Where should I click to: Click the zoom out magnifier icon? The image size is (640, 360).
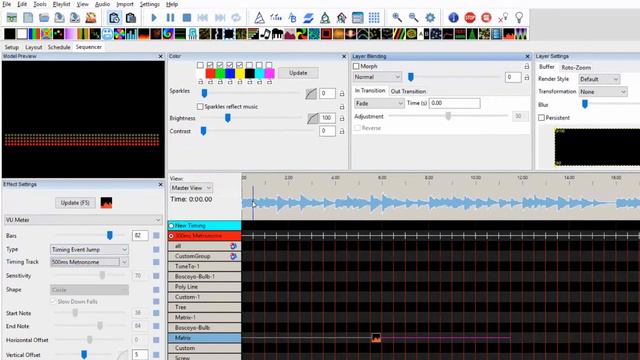(413, 18)
